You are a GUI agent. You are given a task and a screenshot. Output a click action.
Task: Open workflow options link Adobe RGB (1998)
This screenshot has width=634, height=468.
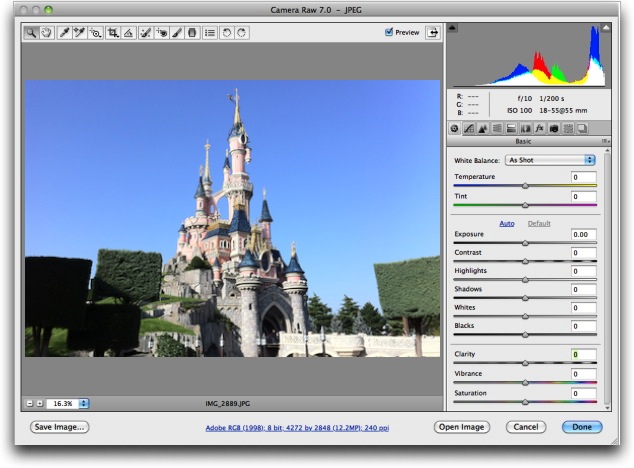(x=297, y=428)
